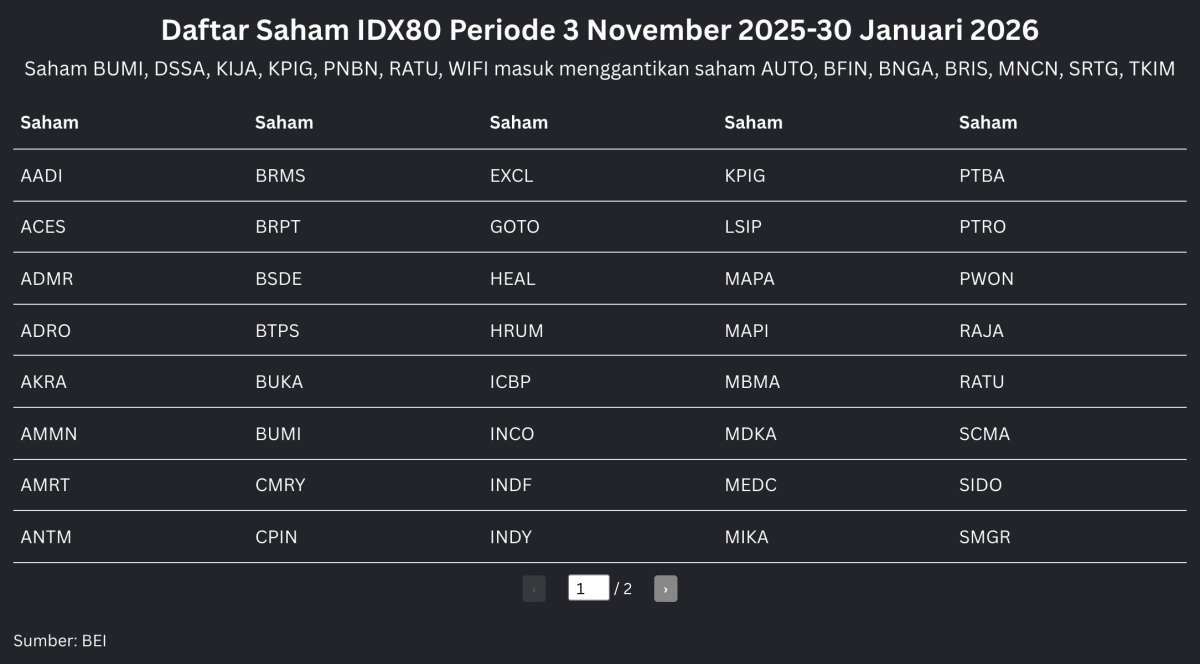Select the CPIN ticker cell

click(276, 537)
